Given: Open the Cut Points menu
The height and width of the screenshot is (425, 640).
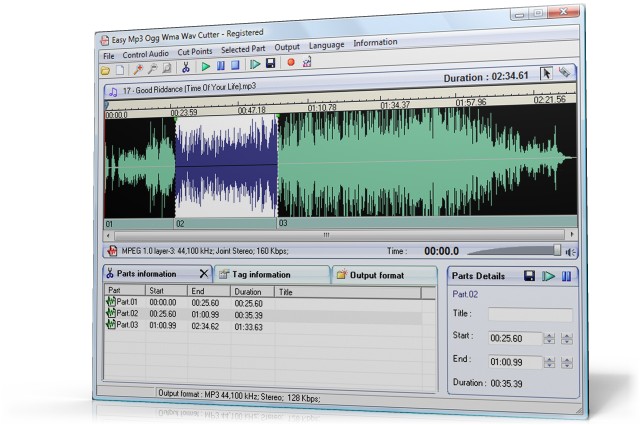Looking at the screenshot, I should coord(195,50).
